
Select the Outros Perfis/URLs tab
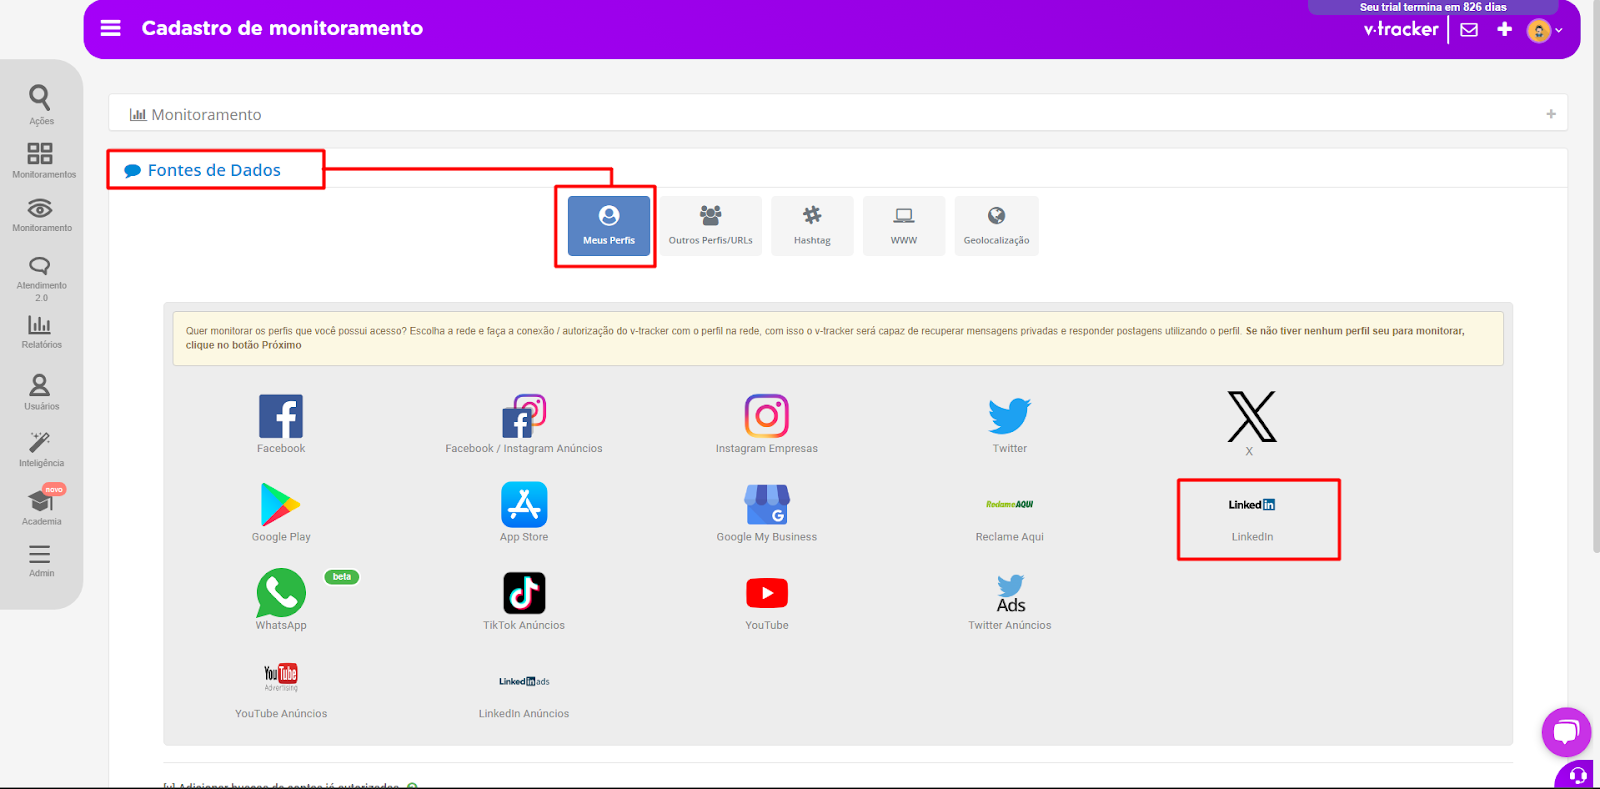tap(711, 226)
